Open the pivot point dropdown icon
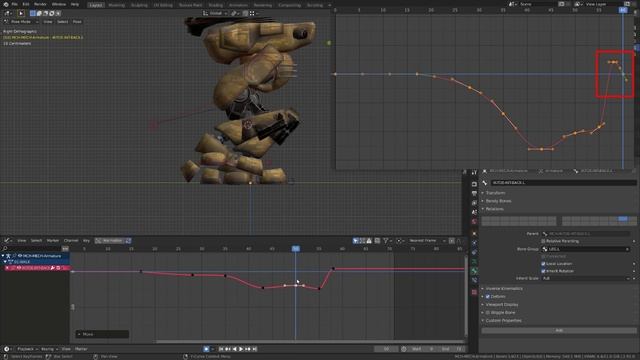 point(235,13)
